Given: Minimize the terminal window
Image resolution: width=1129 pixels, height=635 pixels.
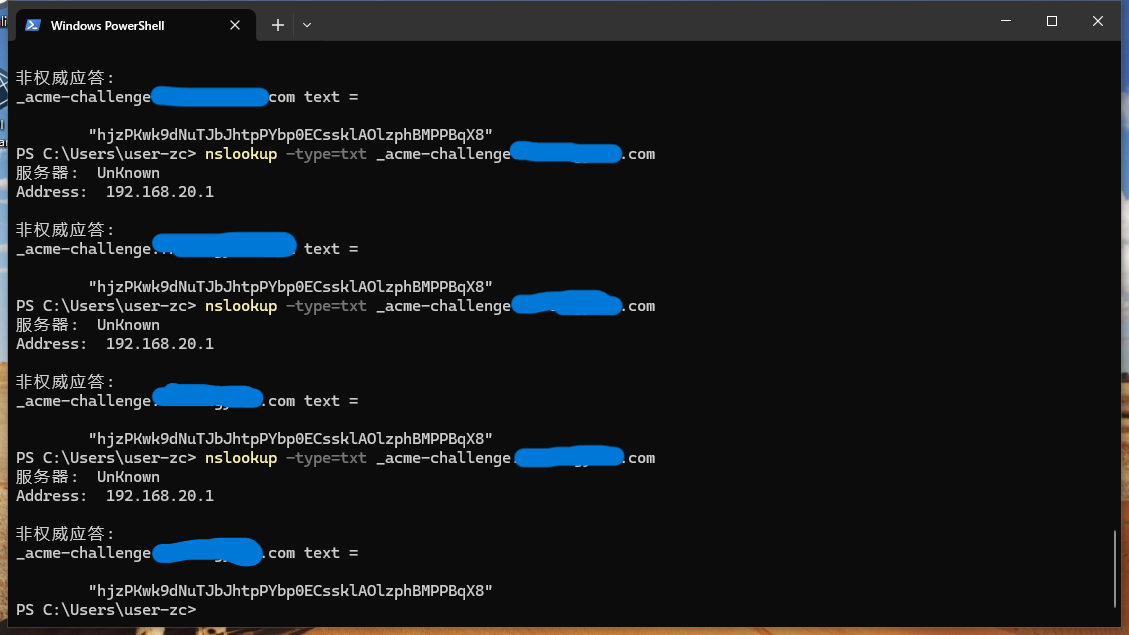Looking at the screenshot, I should [x=1006, y=21].
